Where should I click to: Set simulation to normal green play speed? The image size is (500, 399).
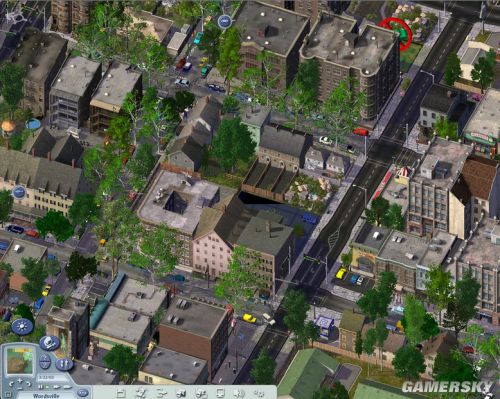click(48, 387)
